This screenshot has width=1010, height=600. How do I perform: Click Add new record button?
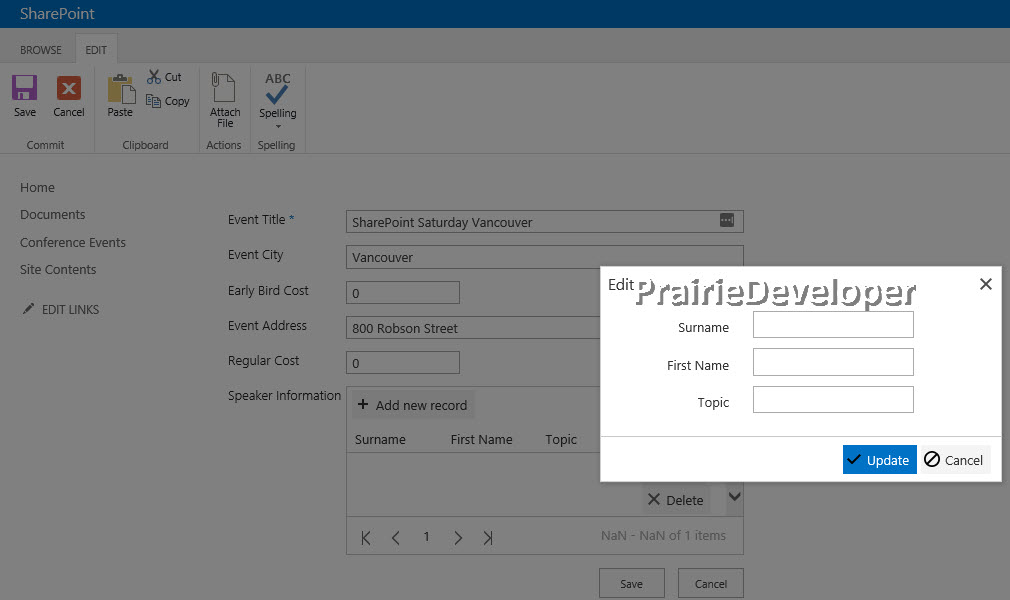(x=412, y=405)
